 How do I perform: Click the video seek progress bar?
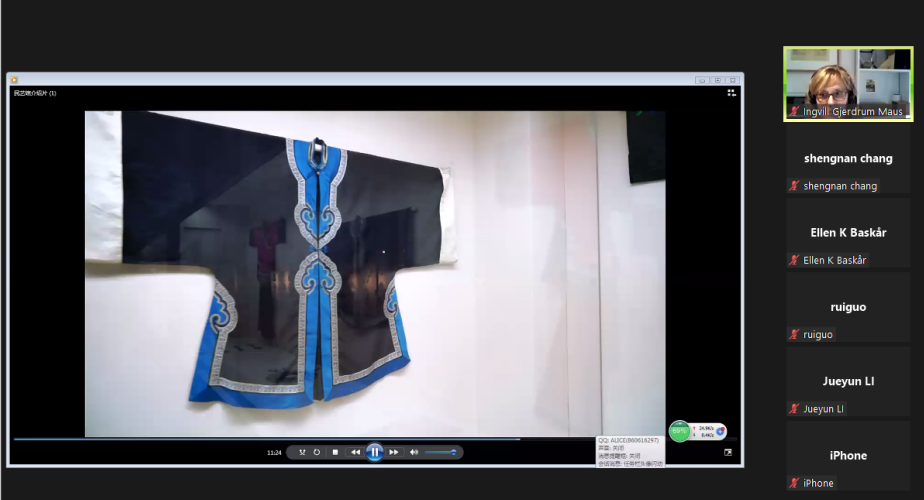click(300, 438)
